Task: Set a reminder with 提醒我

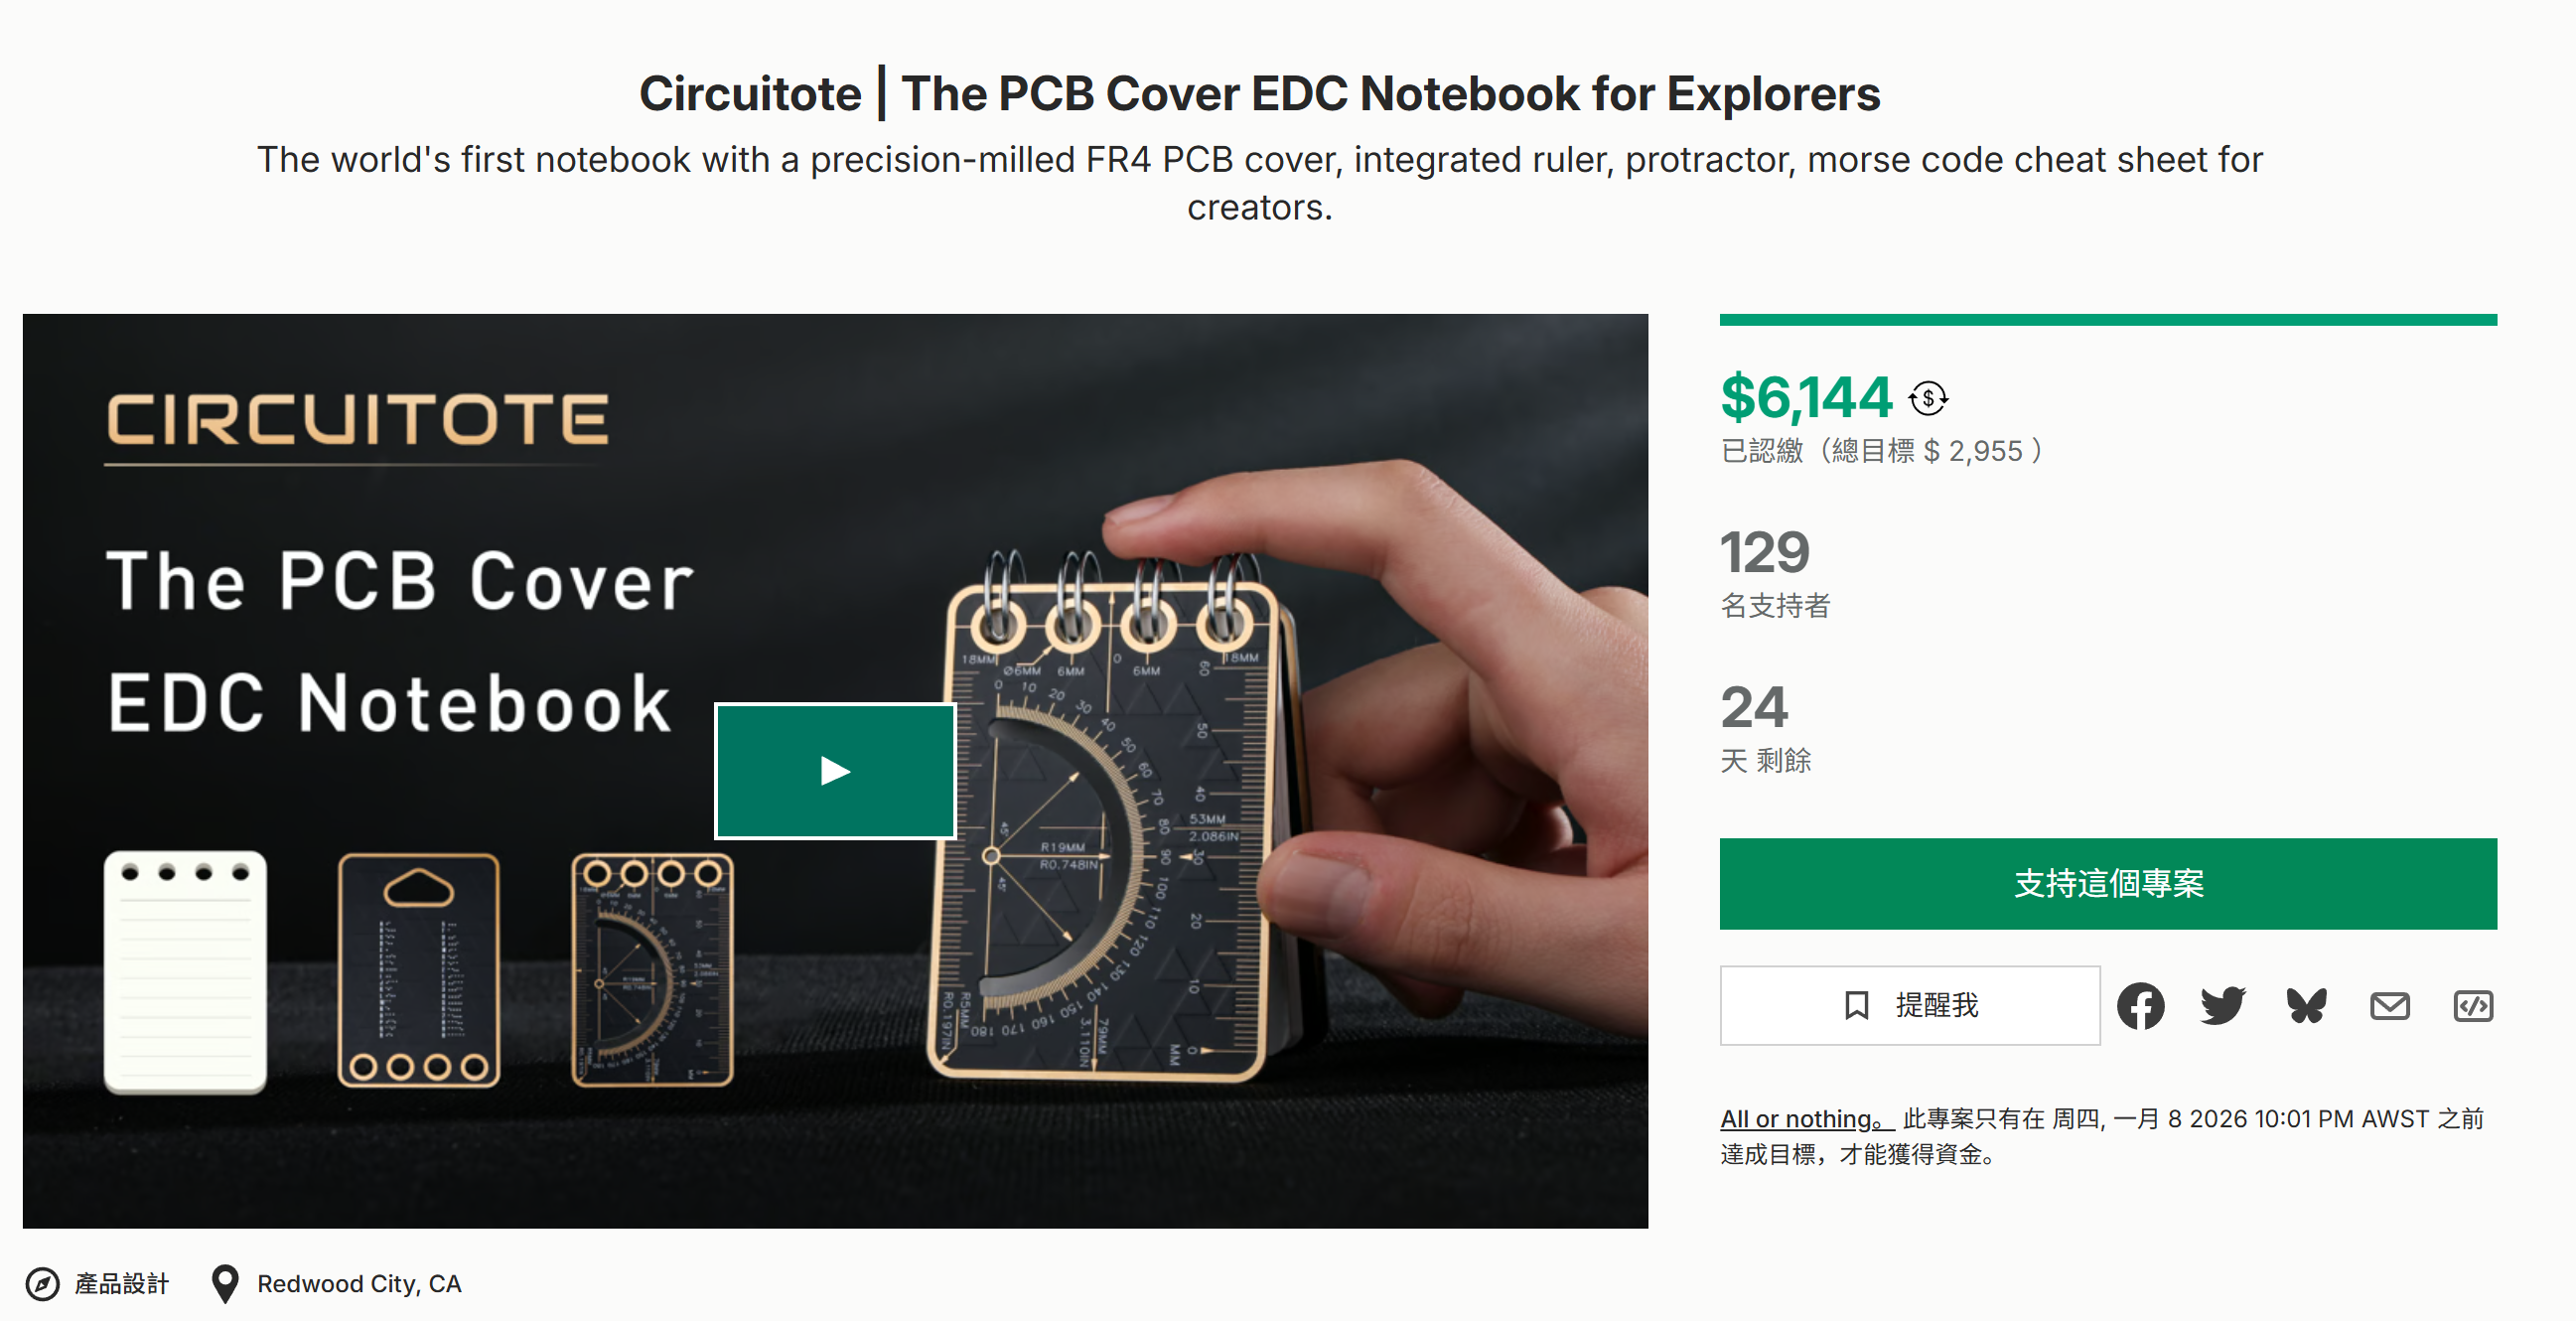Action: tap(1910, 1006)
